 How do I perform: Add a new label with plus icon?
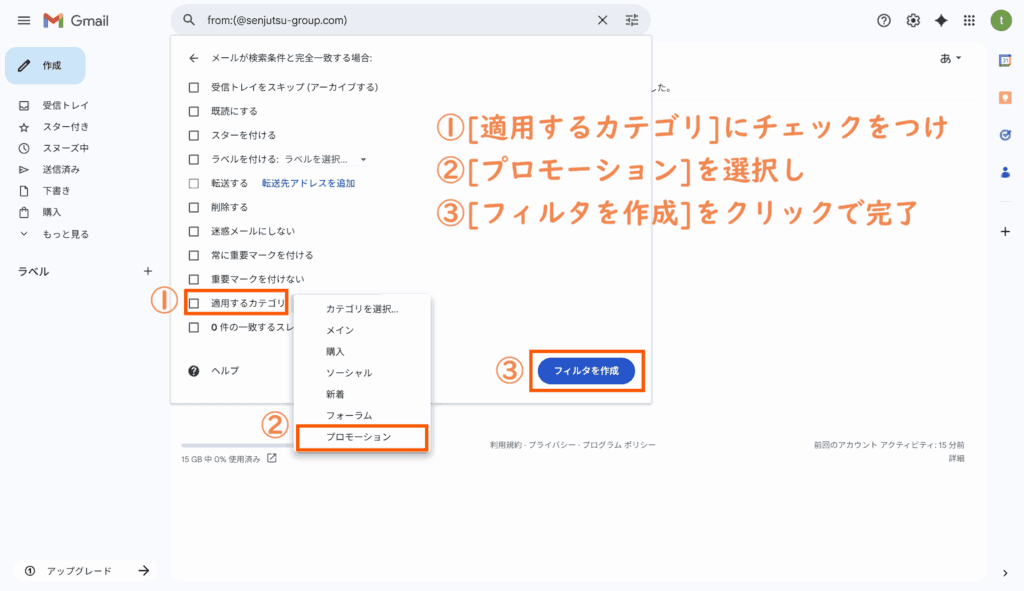[148, 271]
